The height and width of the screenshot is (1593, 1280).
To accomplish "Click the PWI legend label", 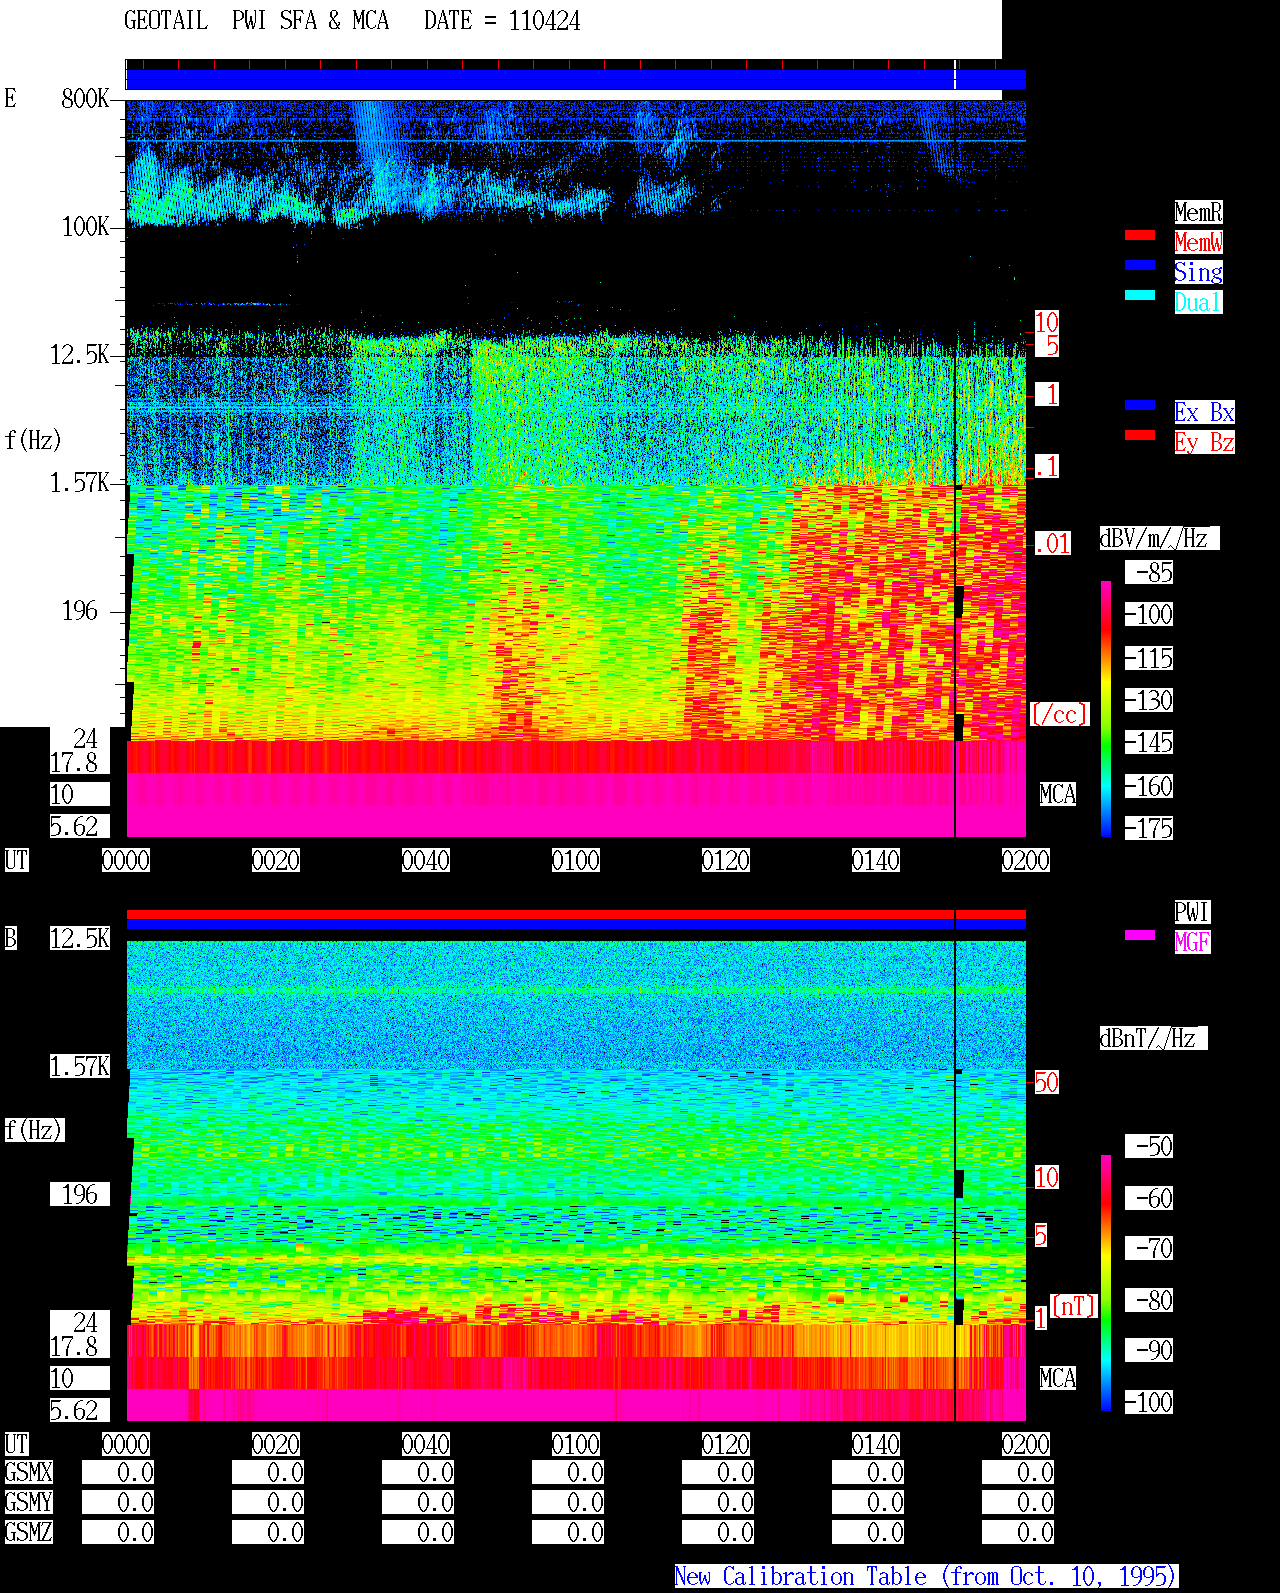I will (1192, 912).
